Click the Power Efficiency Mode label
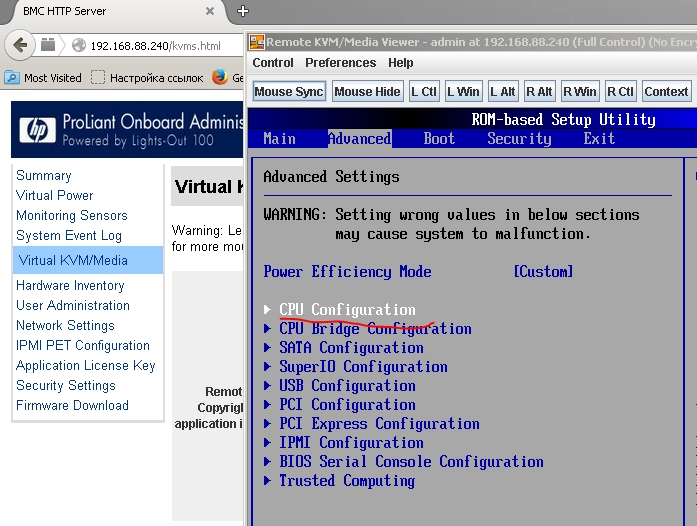The image size is (697, 526). [x=347, y=272]
